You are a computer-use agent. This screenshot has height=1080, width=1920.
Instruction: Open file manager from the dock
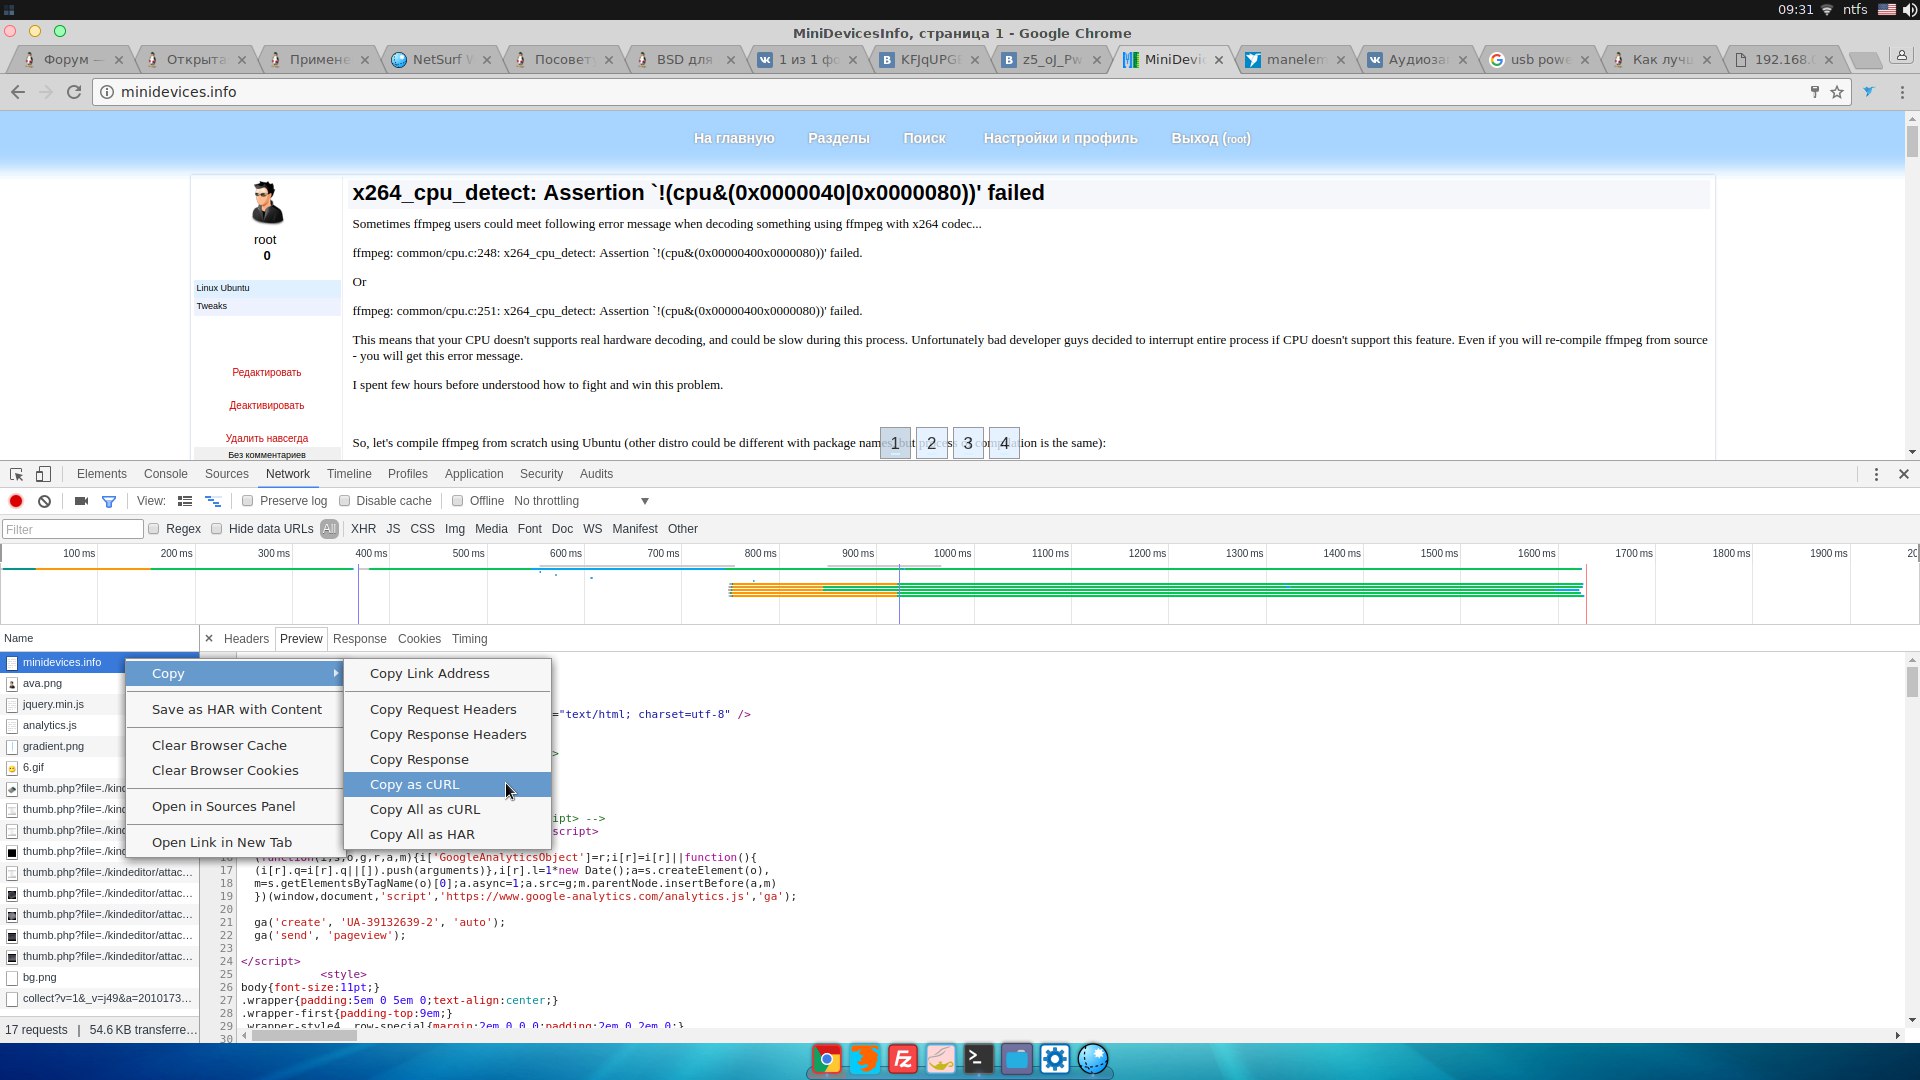tap(1016, 1059)
